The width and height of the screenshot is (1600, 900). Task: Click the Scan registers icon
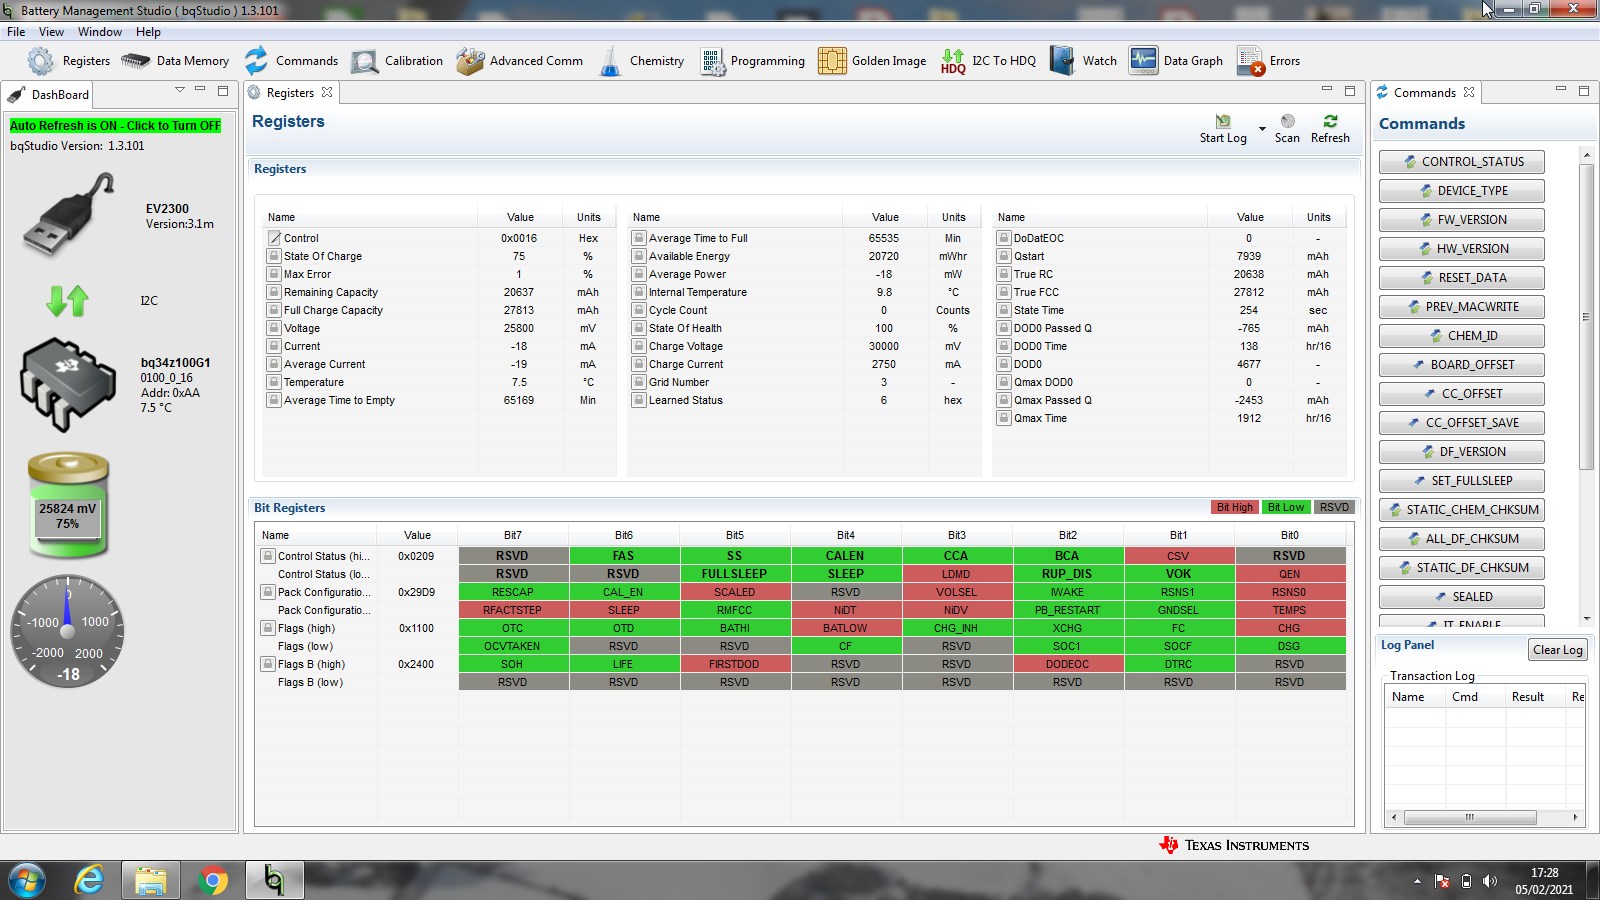tap(1287, 121)
